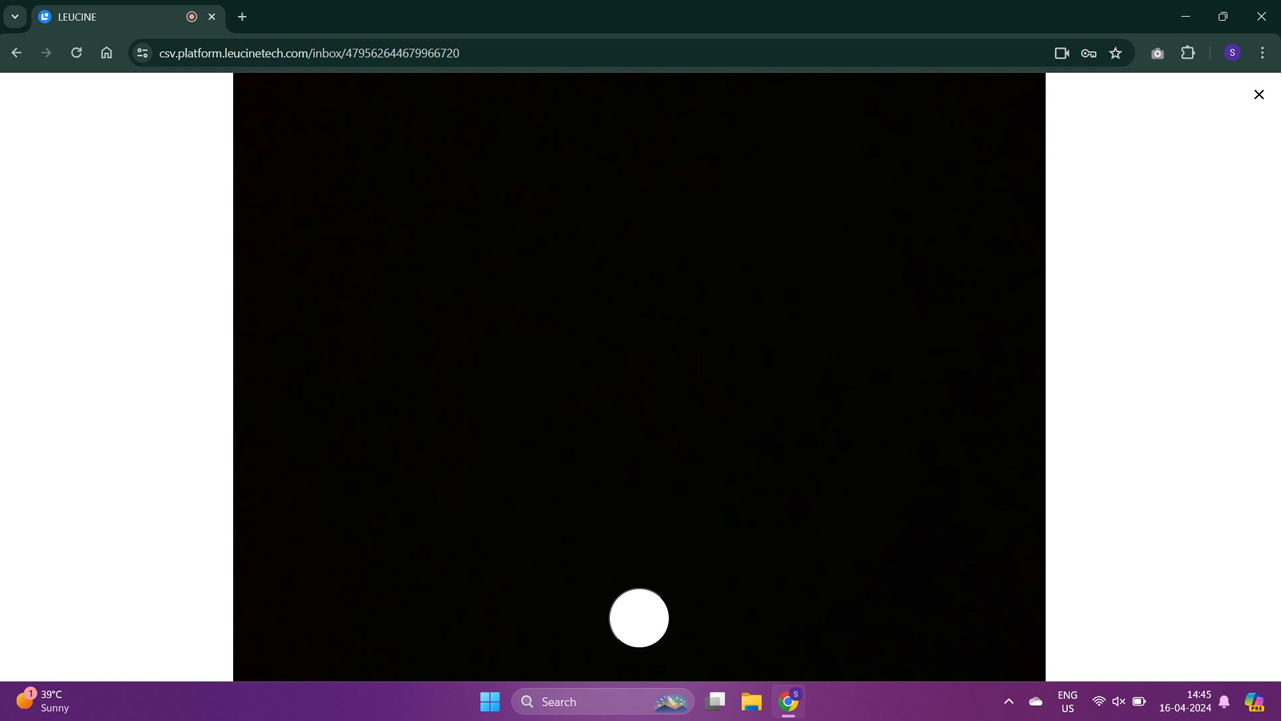Viewport: 1282px width, 721px height.
Task: Open Chrome three-dot menu
Action: point(1262,53)
